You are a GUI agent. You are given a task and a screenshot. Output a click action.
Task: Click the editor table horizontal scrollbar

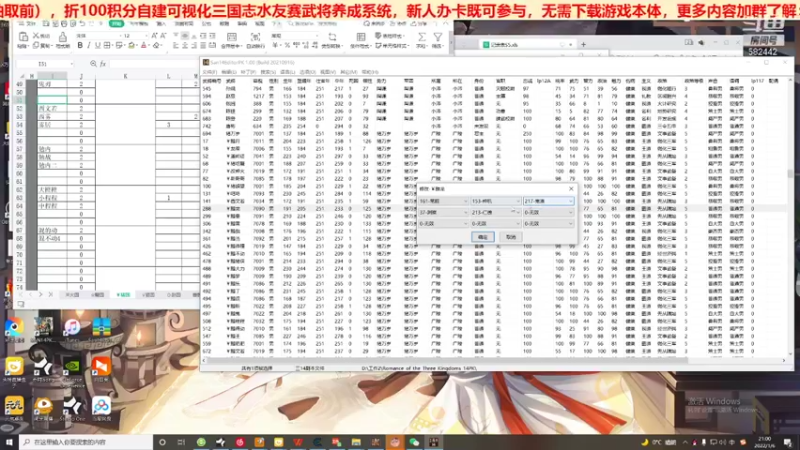494,361
